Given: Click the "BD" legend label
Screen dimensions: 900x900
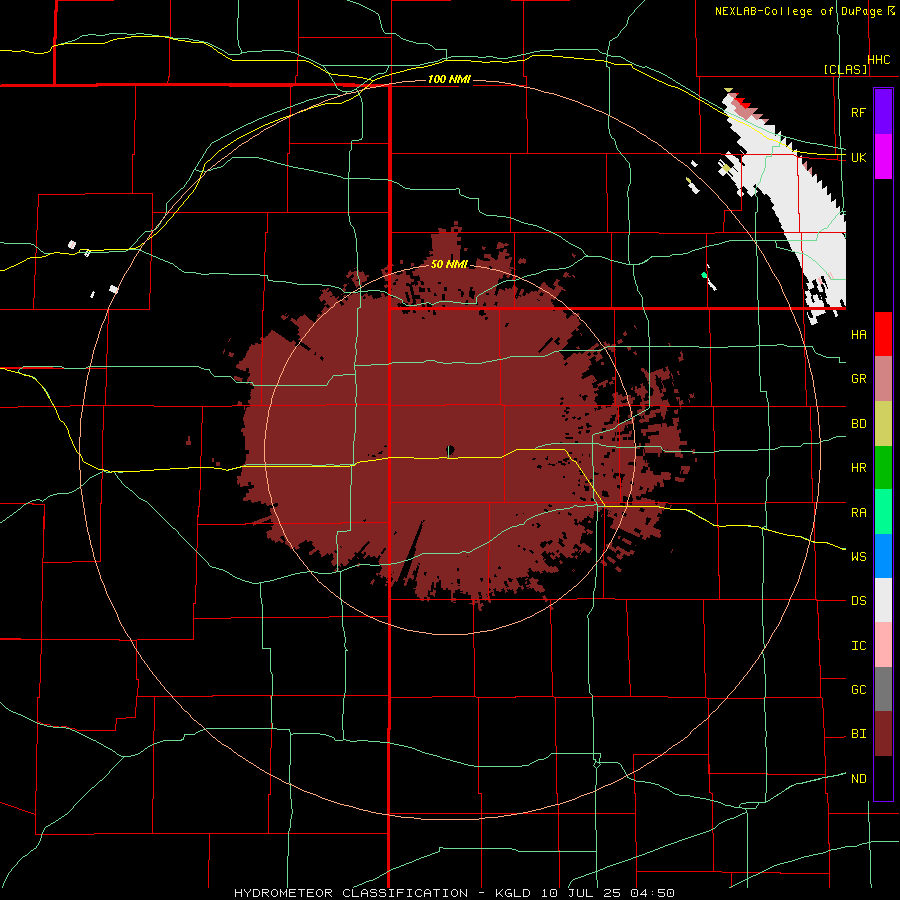Looking at the screenshot, I should pos(858,424).
